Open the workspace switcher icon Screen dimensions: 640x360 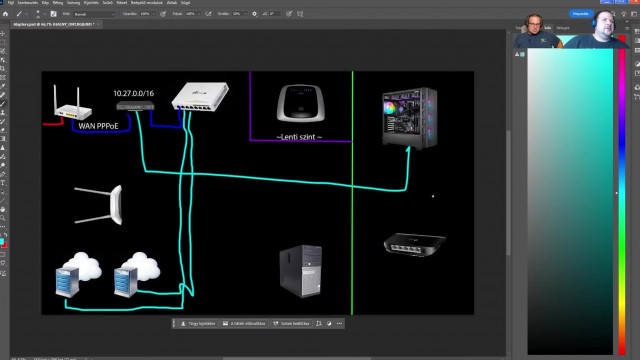pyautogui.click(x=634, y=14)
